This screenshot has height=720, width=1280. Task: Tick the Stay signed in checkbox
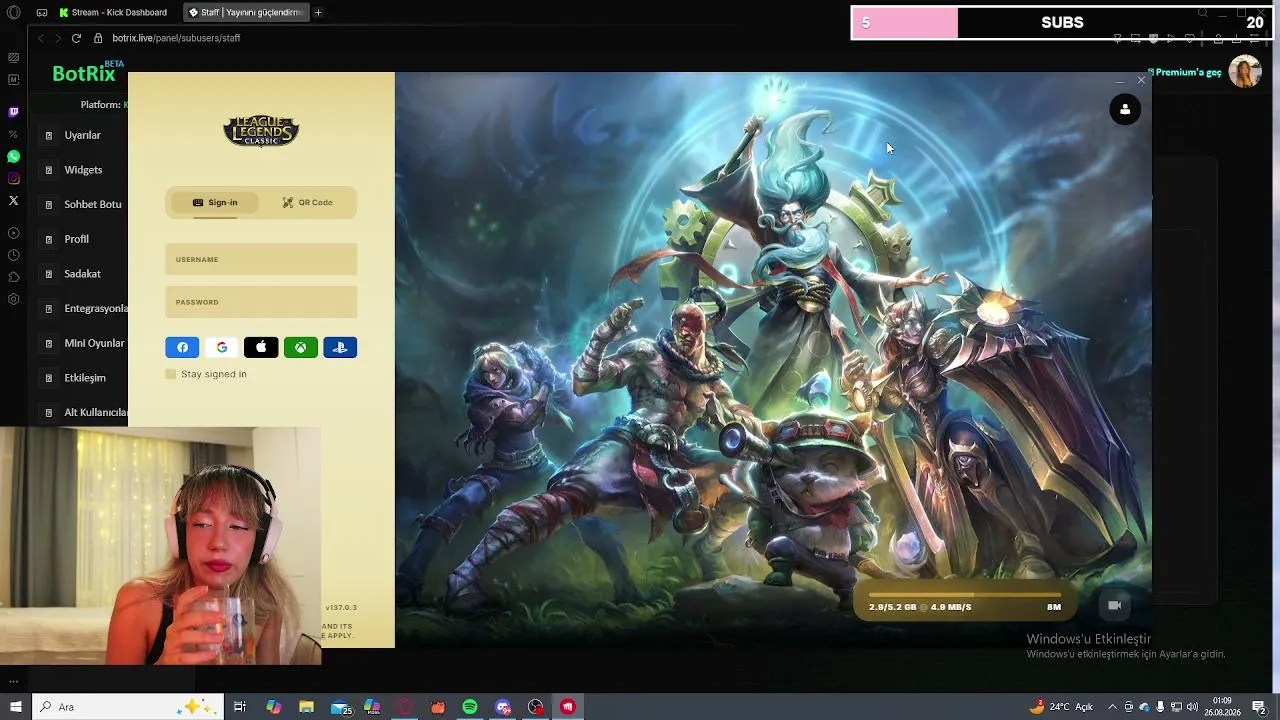(x=171, y=374)
